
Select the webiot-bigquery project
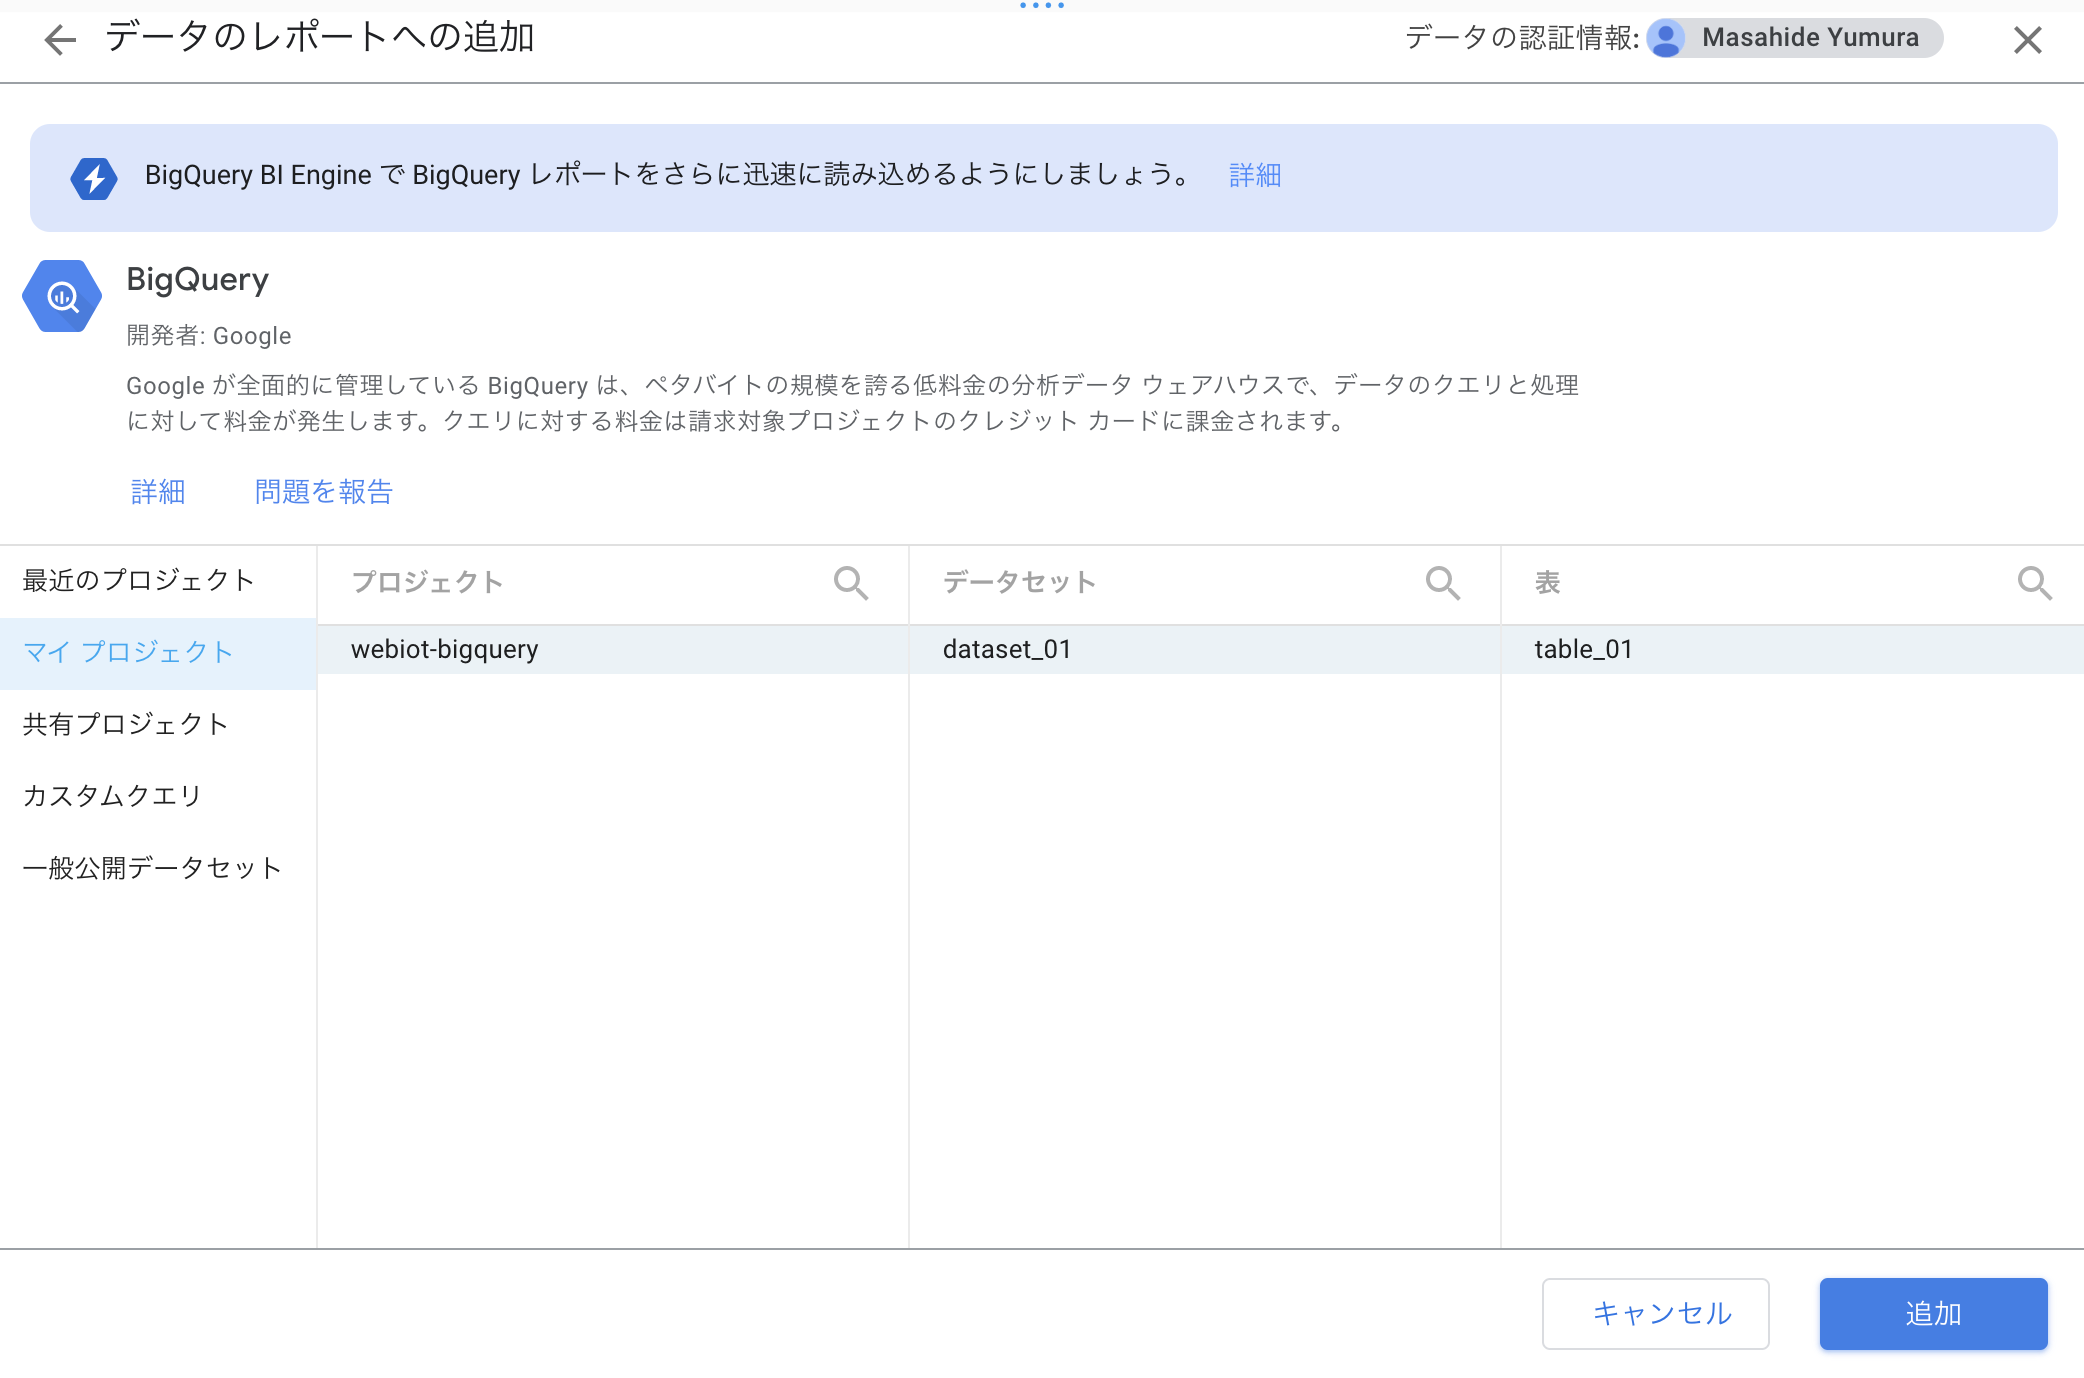click(444, 649)
